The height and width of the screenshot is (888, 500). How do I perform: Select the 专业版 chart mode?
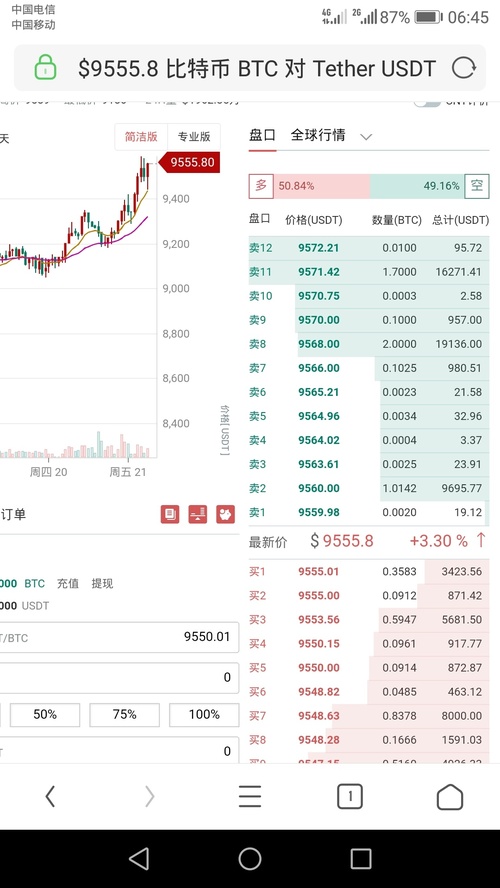point(194,136)
